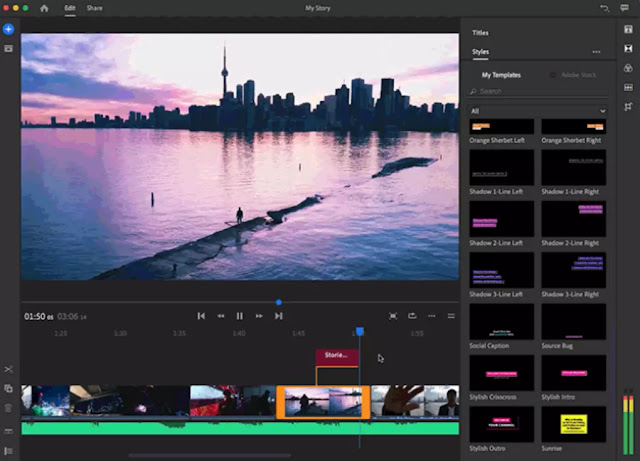640x461 pixels.
Task: Skip to next edit point
Action: pos(279,316)
